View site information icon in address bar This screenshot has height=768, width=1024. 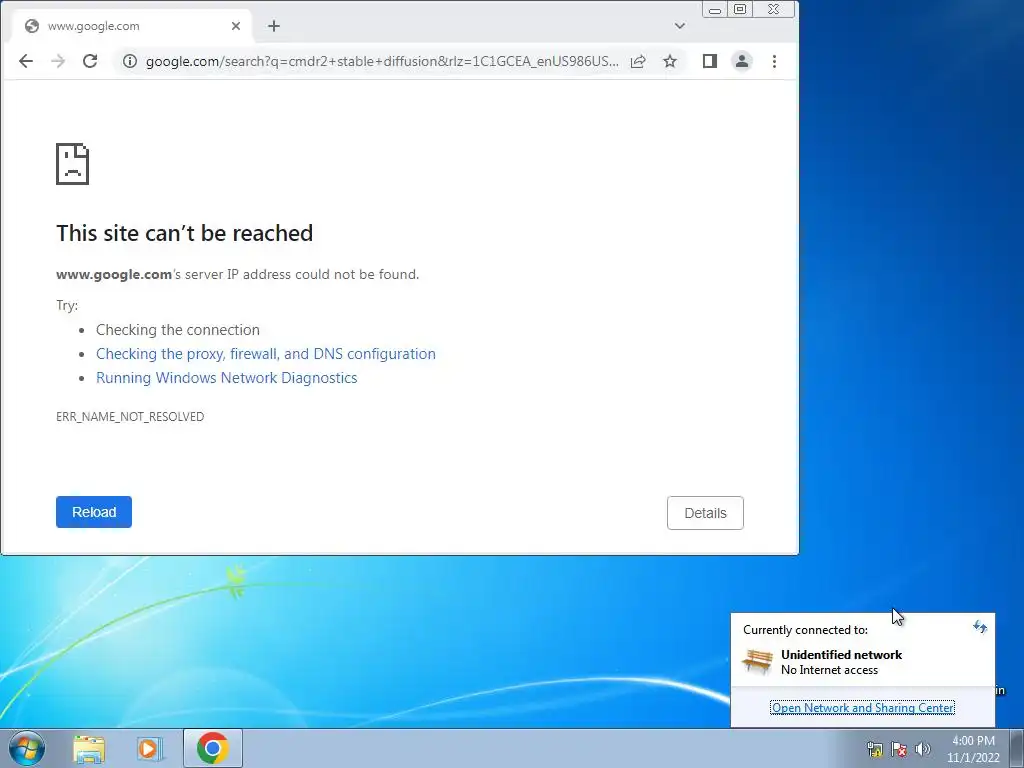tap(130, 61)
